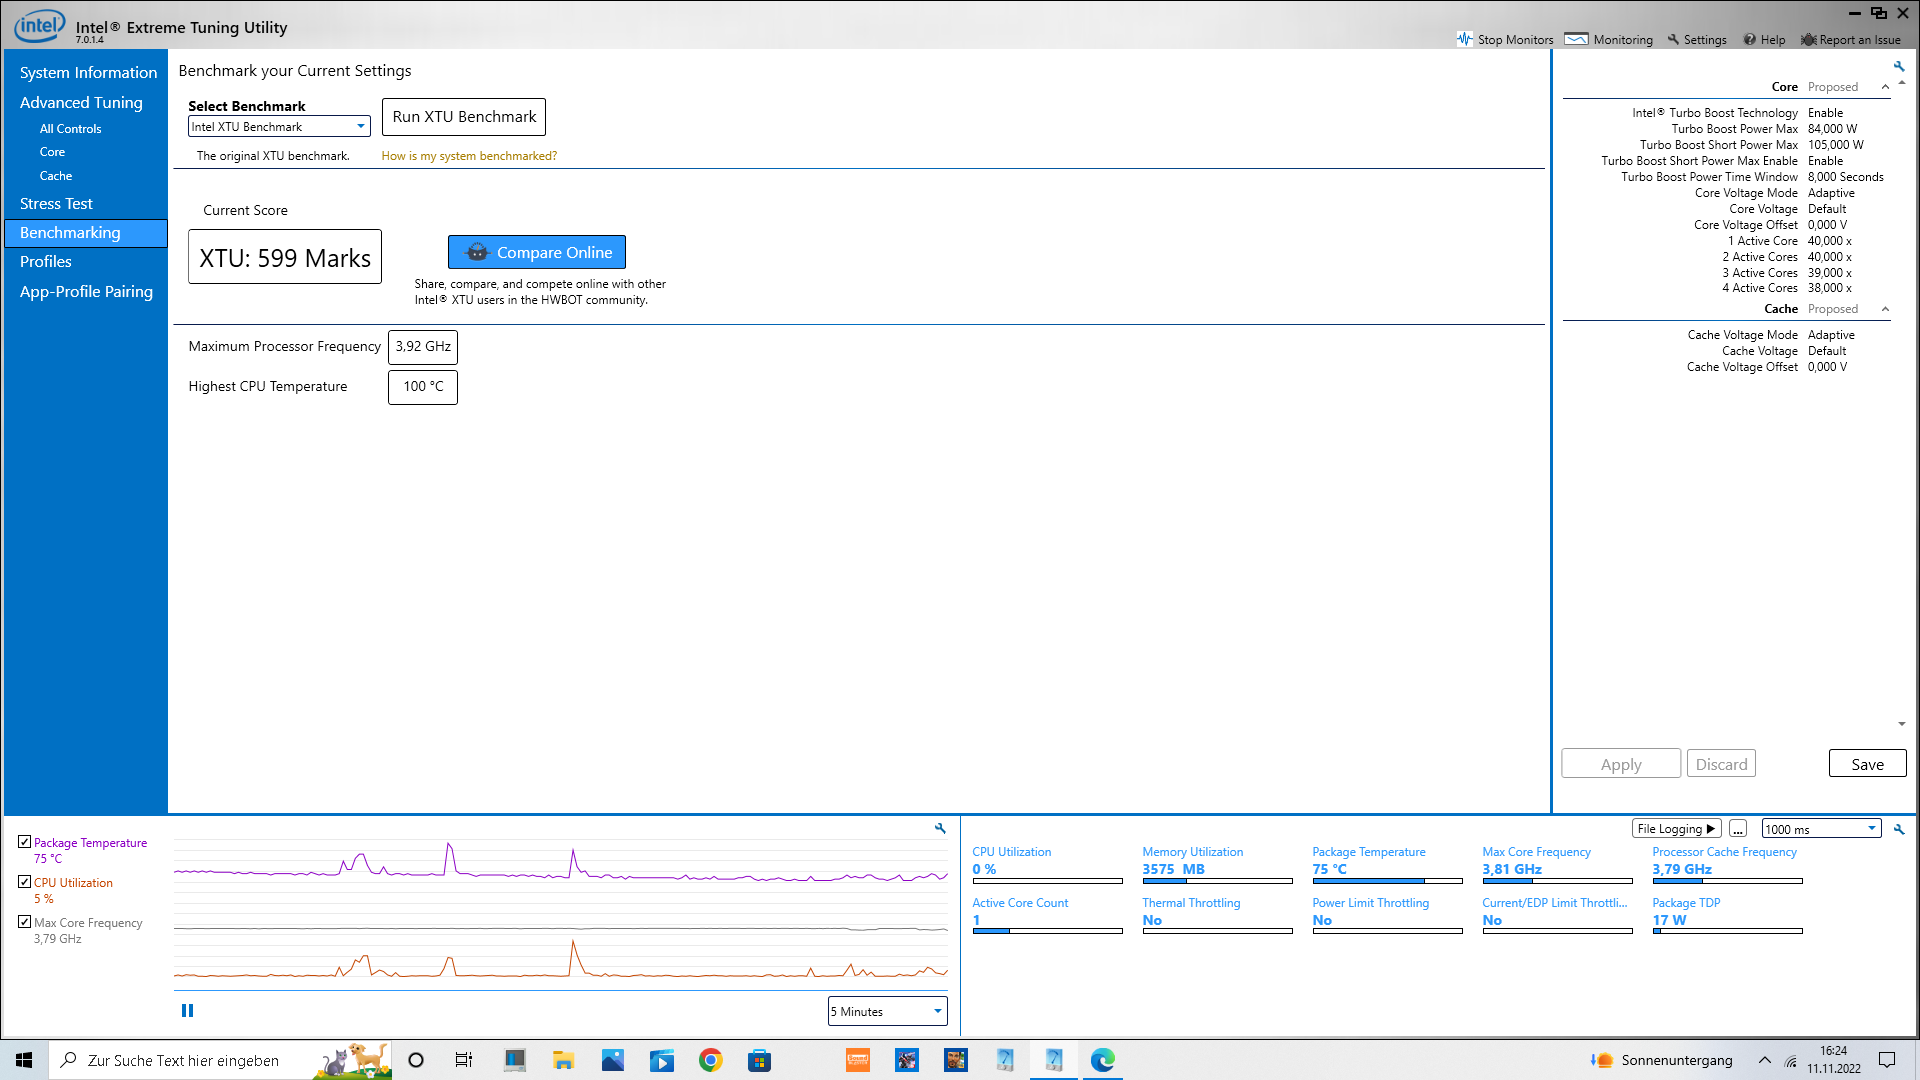The height and width of the screenshot is (1080, 1920).
Task: Click wrench icon beside the 1000 ms interval
Action: pyautogui.click(x=1899, y=829)
